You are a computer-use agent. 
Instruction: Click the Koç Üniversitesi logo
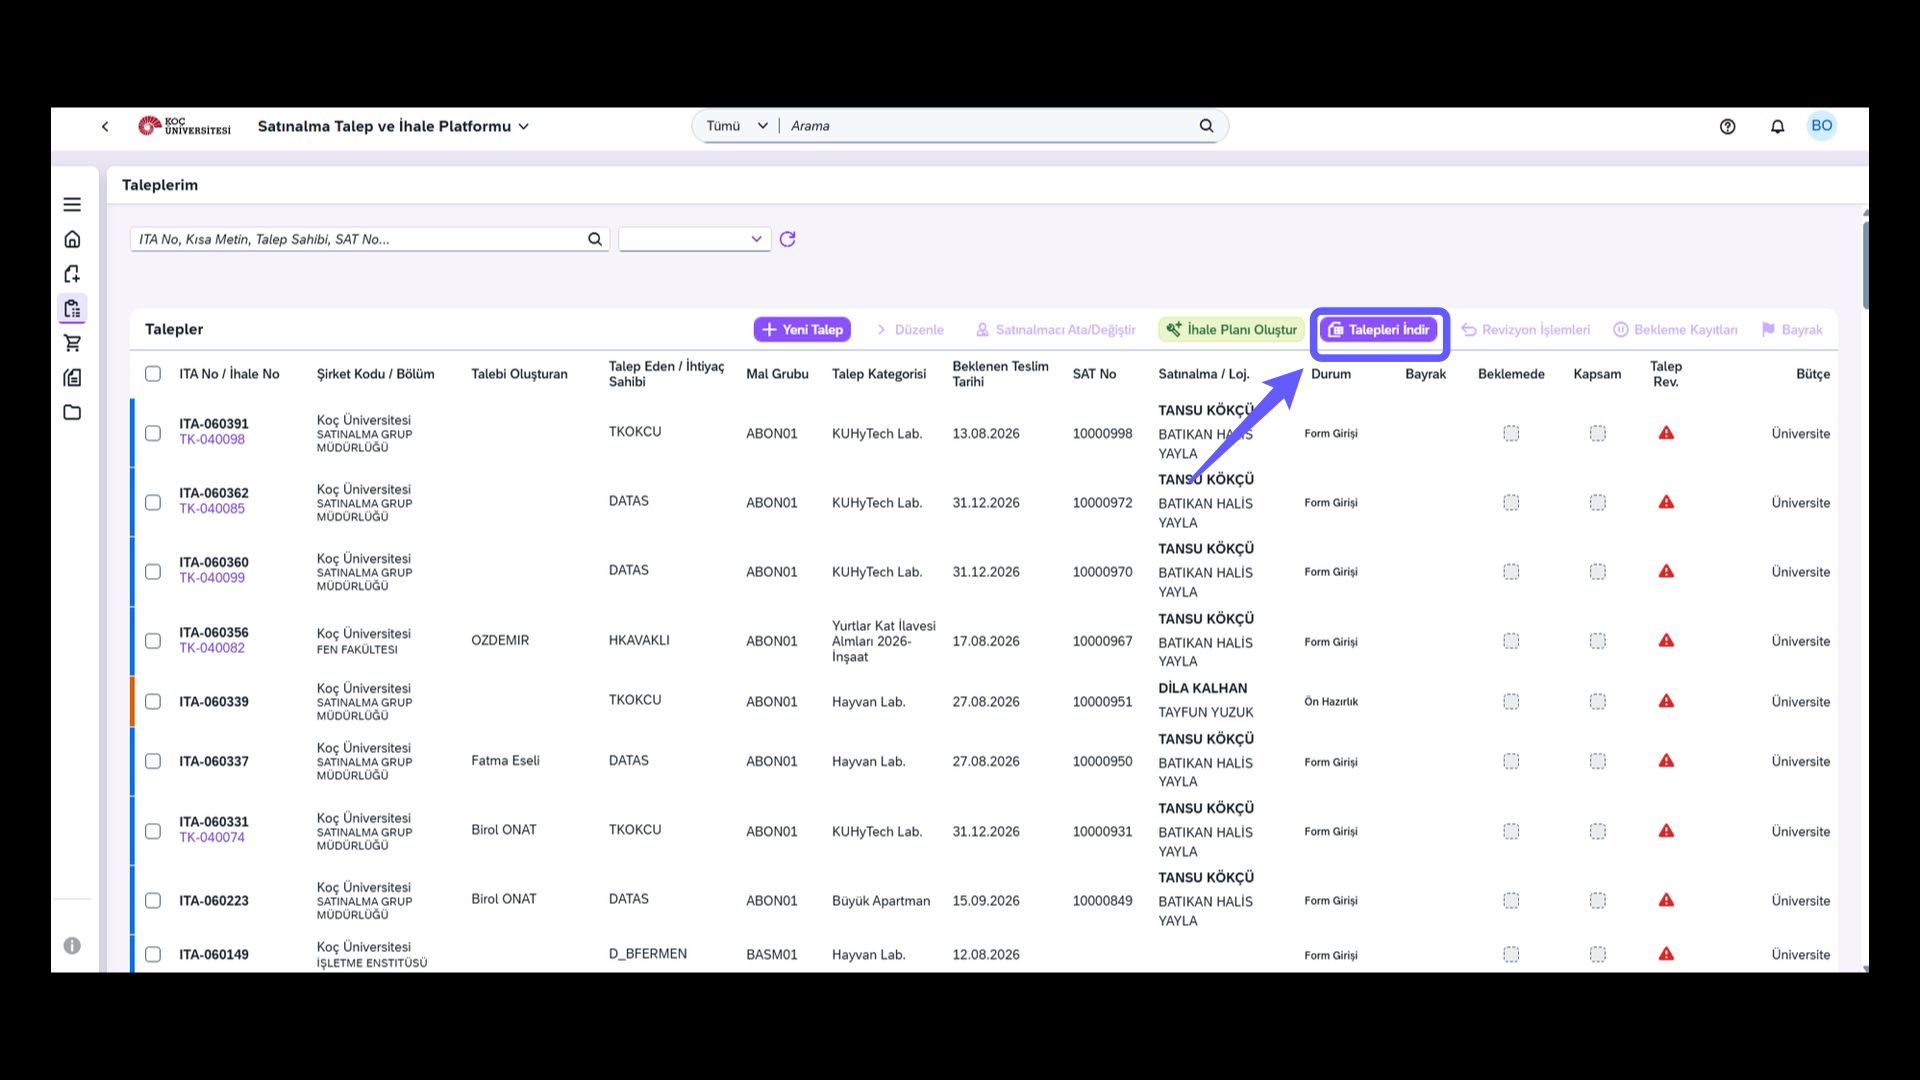tap(184, 126)
